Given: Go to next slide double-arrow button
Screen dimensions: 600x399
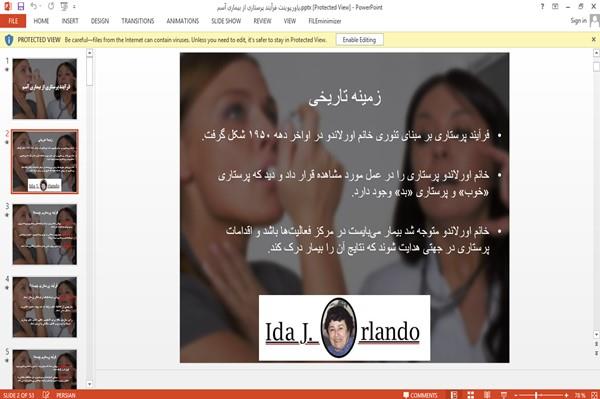Looking at the screenshot, I should coord(596,353).
